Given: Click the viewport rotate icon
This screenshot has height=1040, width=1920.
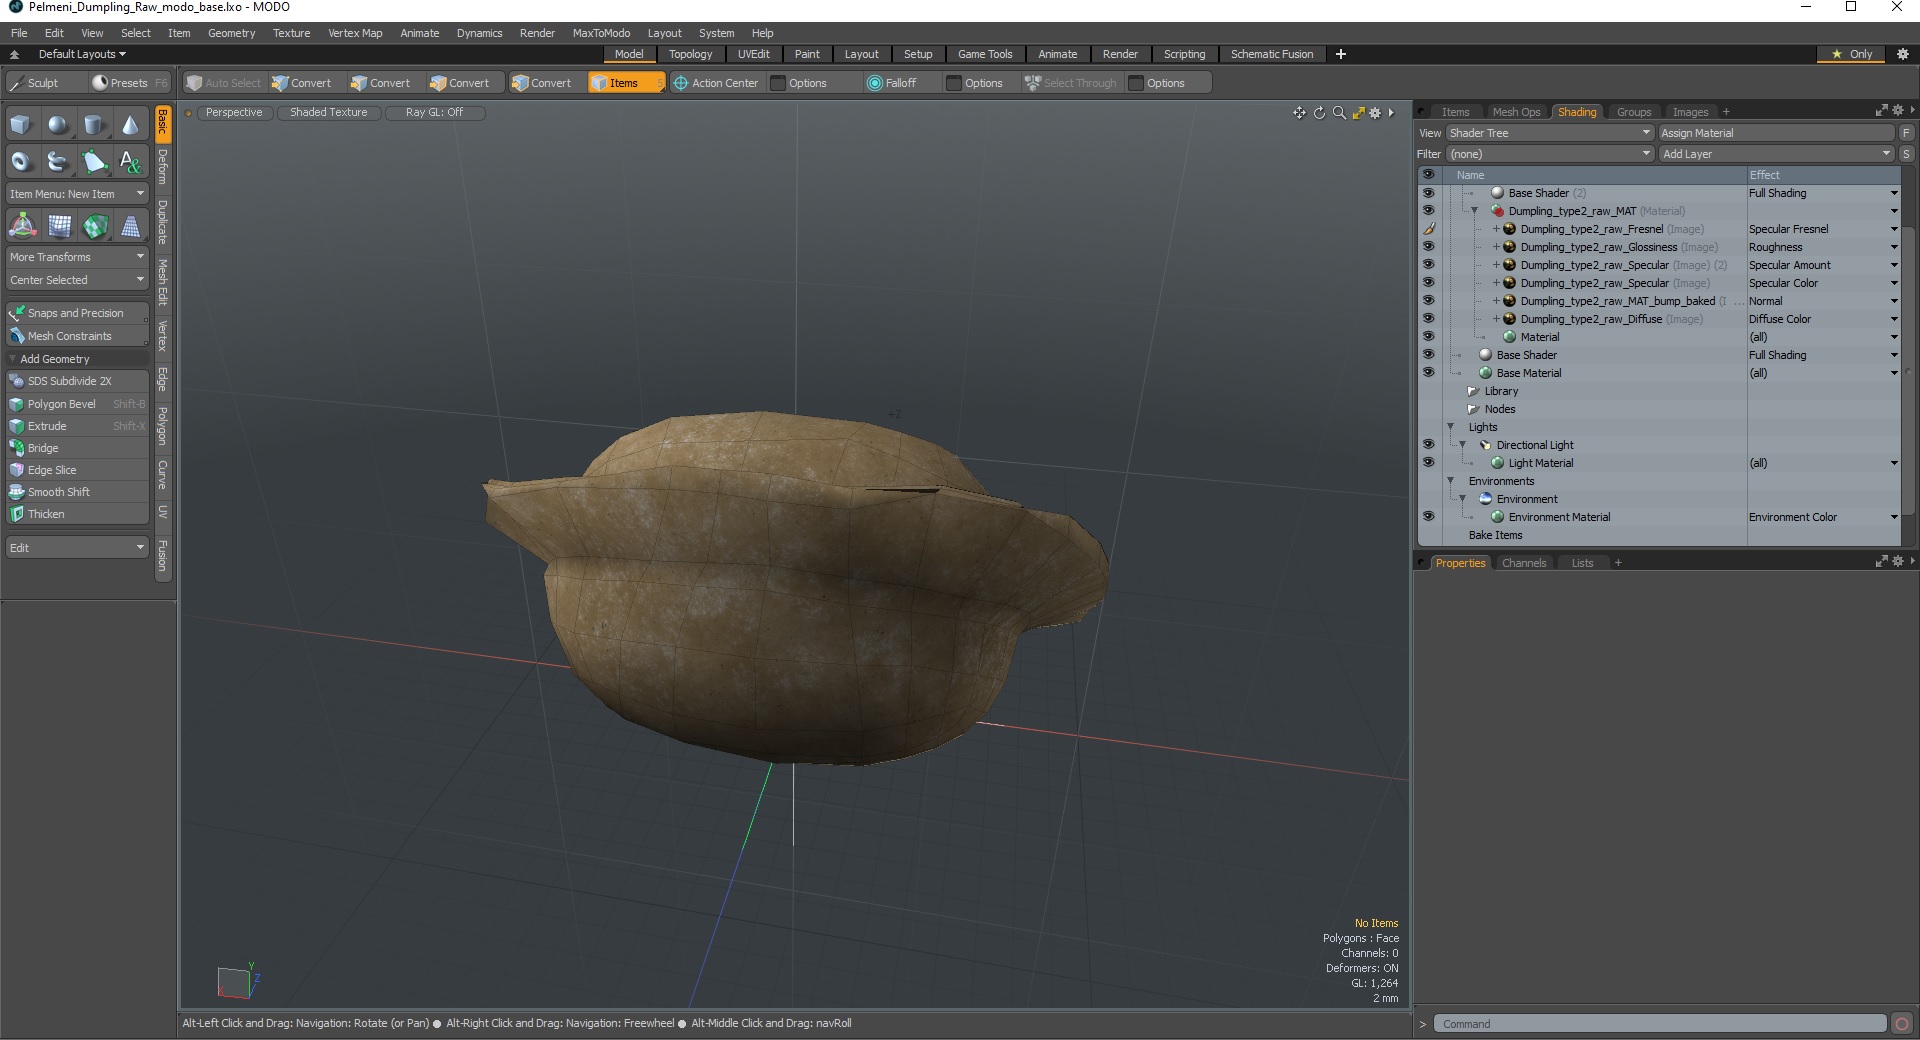Looking at the screenshot, I should pyautogui.click(x=1319, y=113).
